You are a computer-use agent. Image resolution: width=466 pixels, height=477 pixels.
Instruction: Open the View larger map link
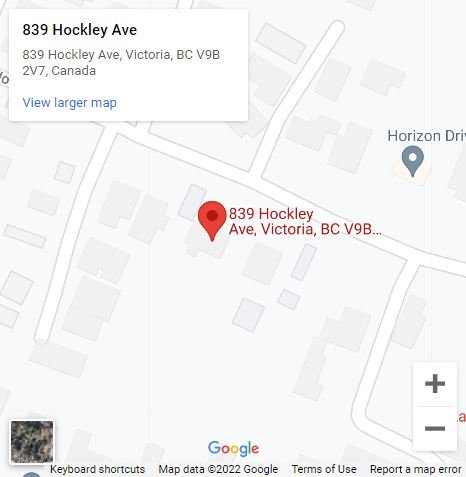click(69, 103)
